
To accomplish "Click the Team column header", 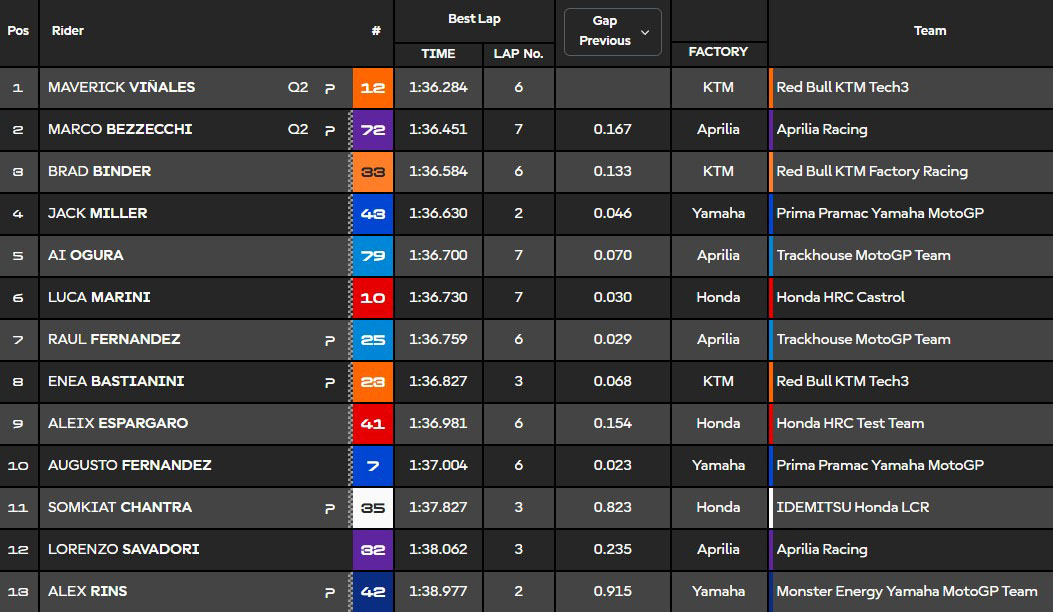I will 929,31.
